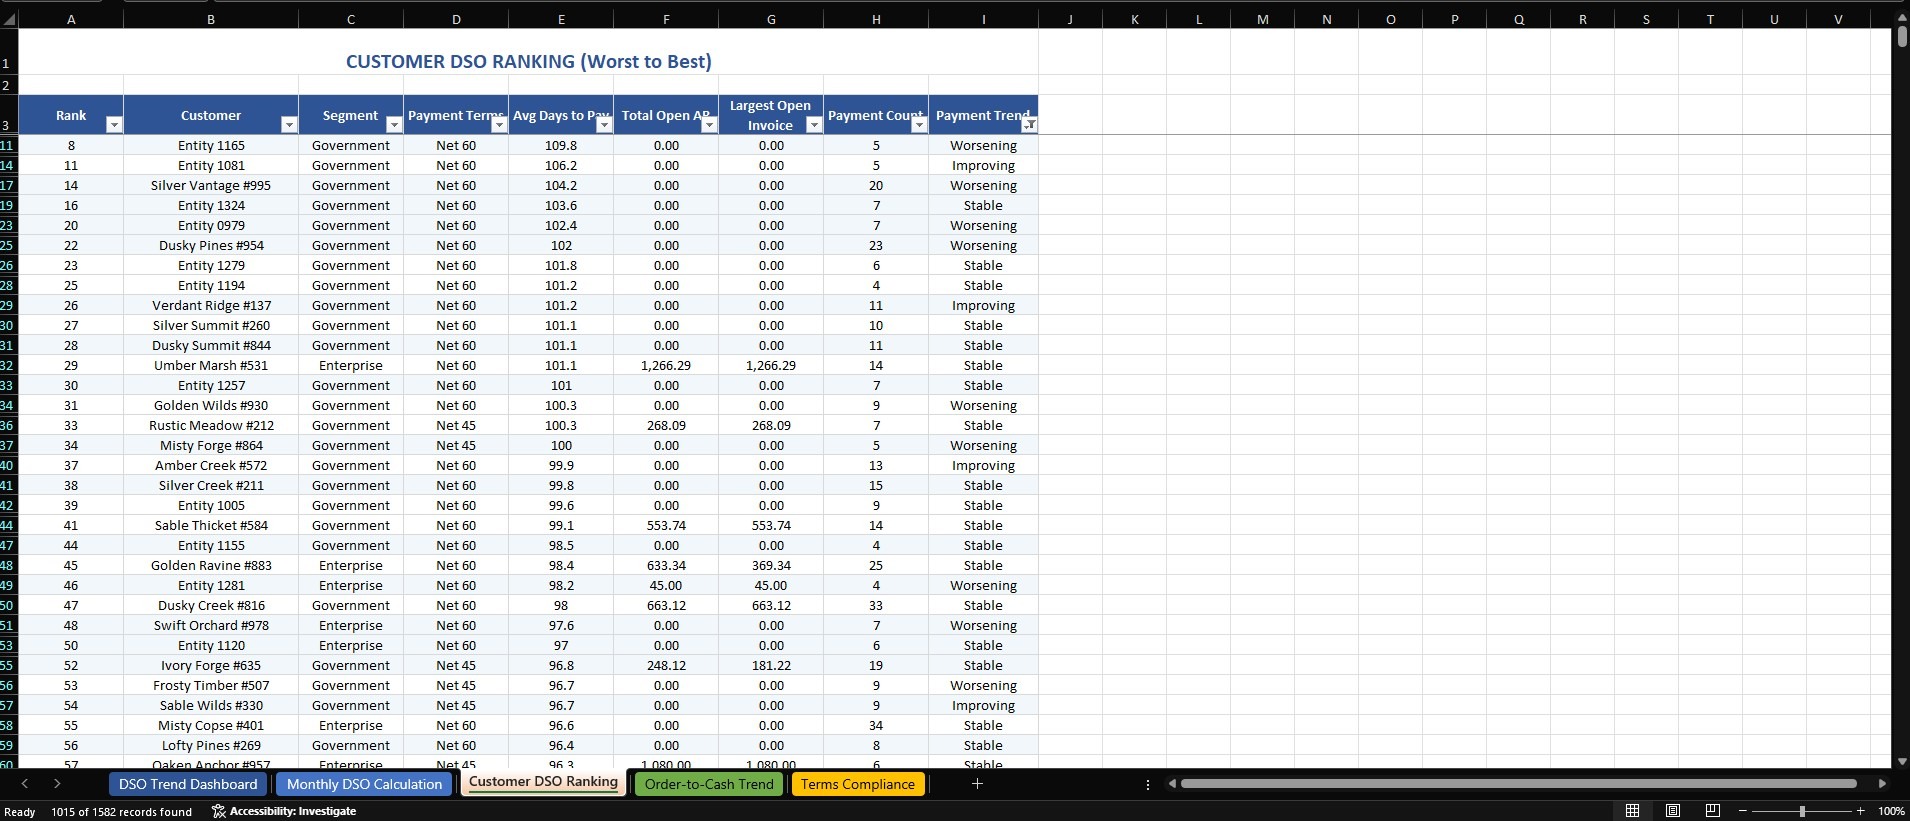Viewport: 1910px width, 821px height.
Task: Select column F header
Action: (666, 19)
